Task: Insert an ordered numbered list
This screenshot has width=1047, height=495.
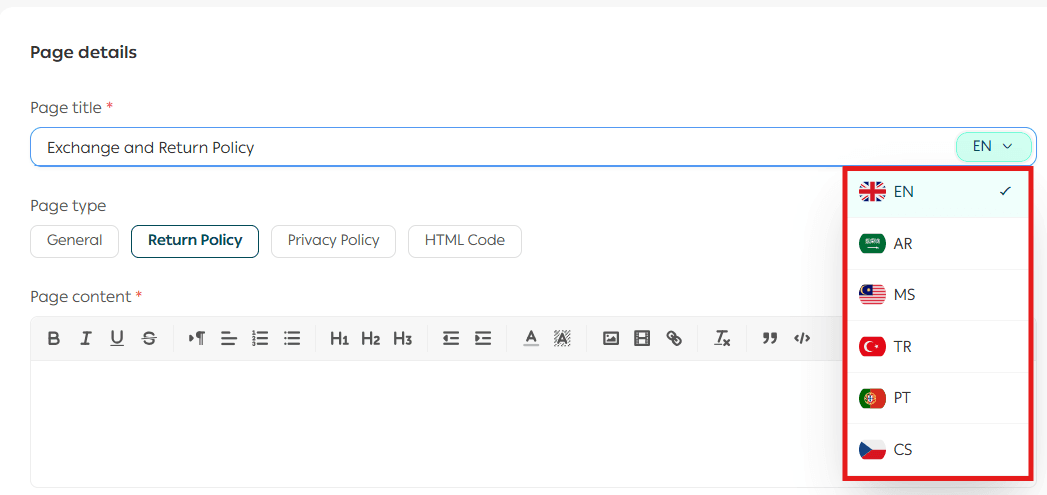Action: [260, 339]
